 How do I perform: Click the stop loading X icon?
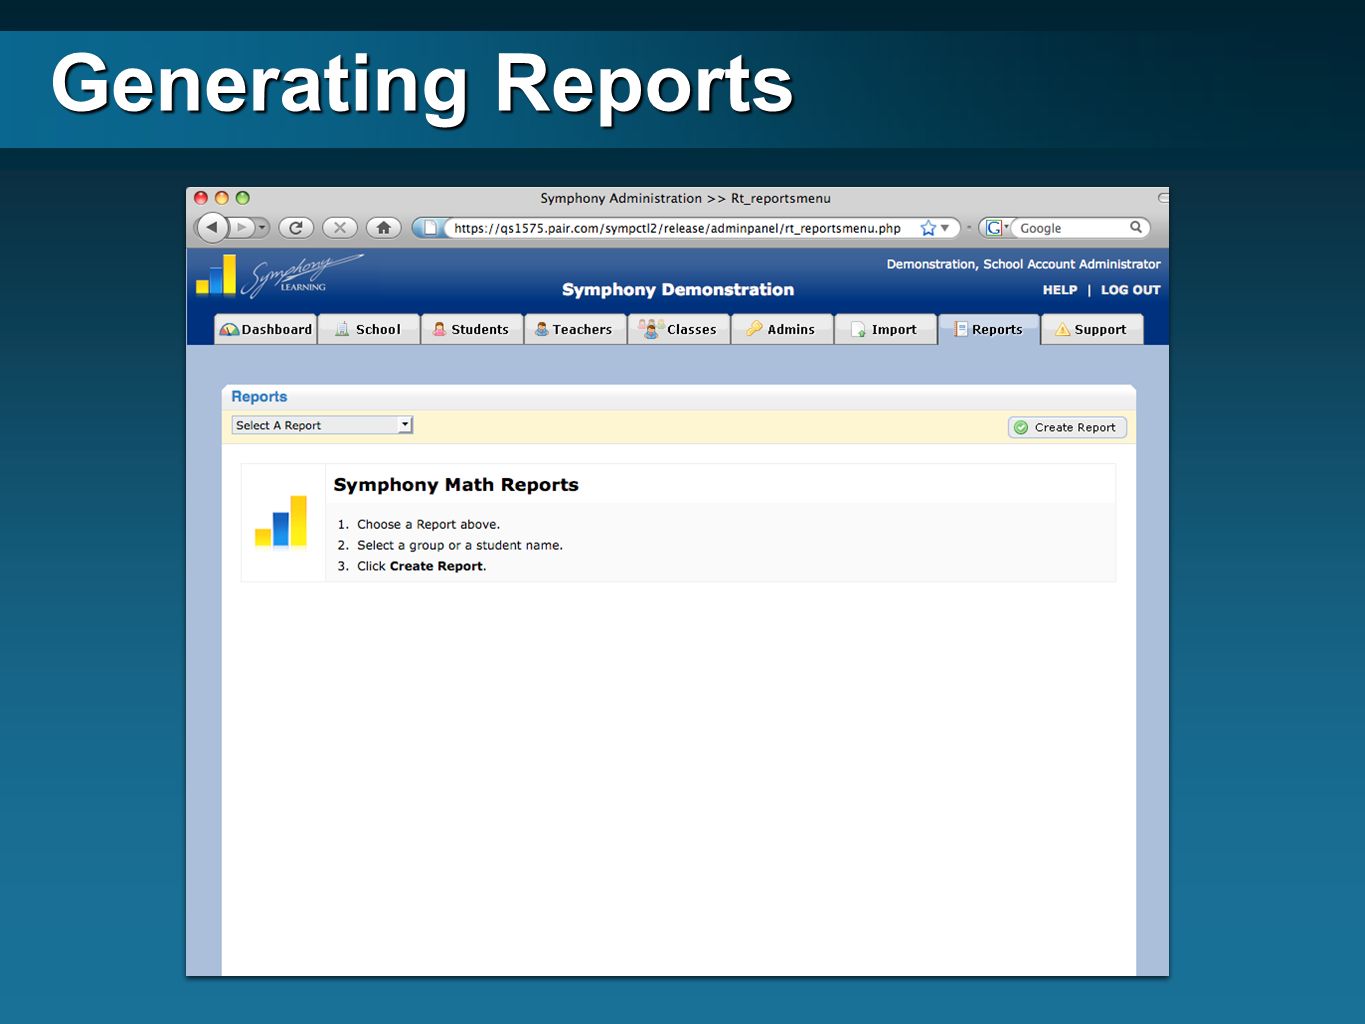tap(340, 228)
